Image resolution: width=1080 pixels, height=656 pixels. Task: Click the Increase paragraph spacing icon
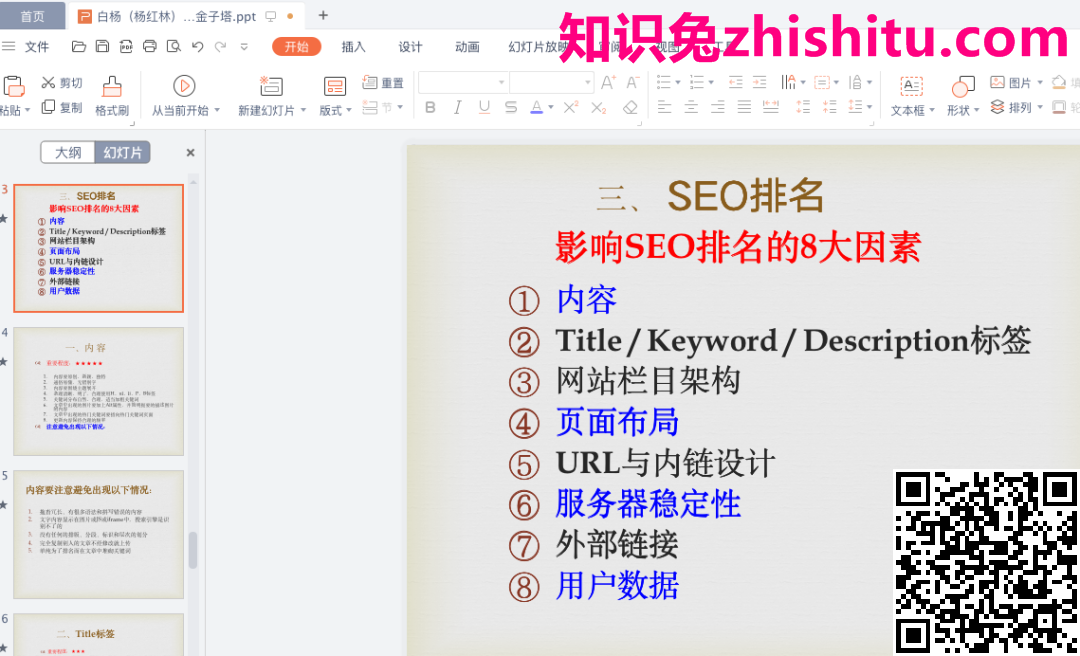point(803,107)
